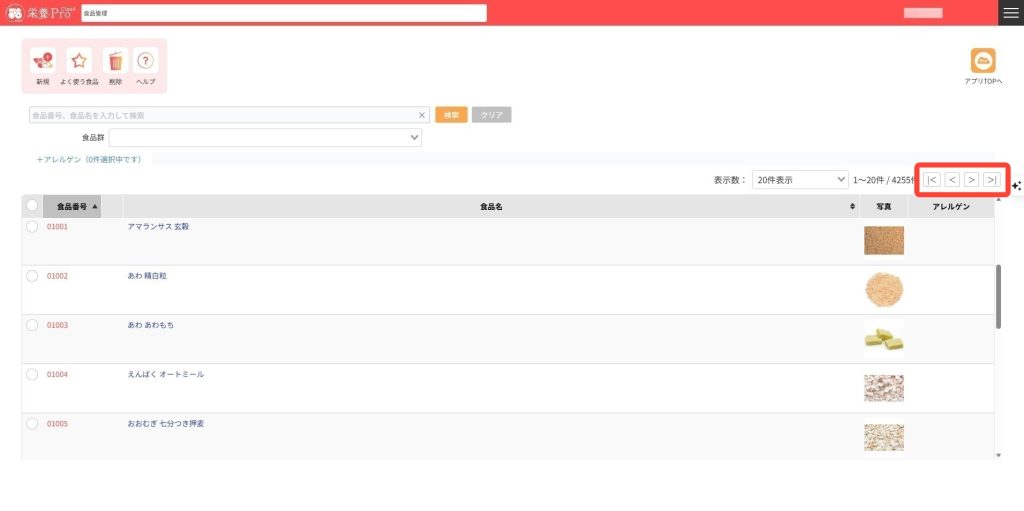Open the 食品群 dropdown
This screenshot has width=1024, height=511.
pos(265,138)
